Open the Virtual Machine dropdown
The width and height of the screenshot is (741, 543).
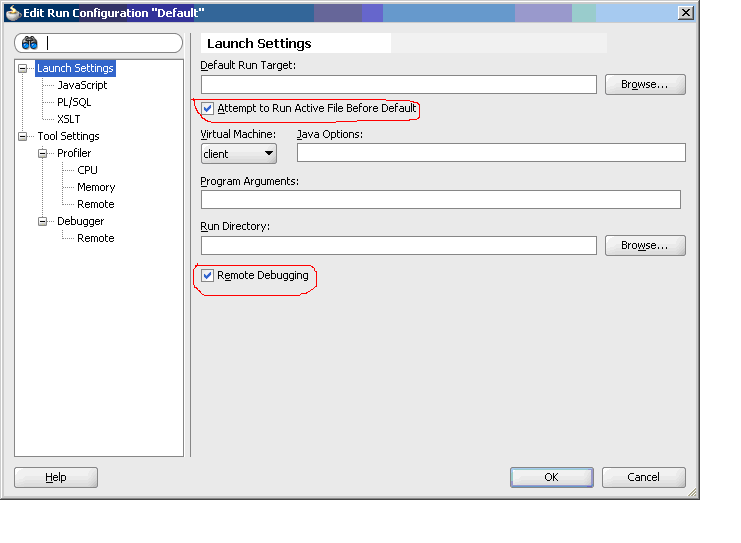[239, 154]
